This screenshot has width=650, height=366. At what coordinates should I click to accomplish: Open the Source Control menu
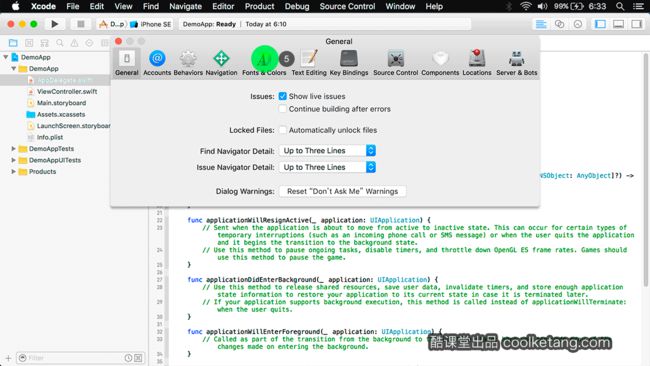347,6
